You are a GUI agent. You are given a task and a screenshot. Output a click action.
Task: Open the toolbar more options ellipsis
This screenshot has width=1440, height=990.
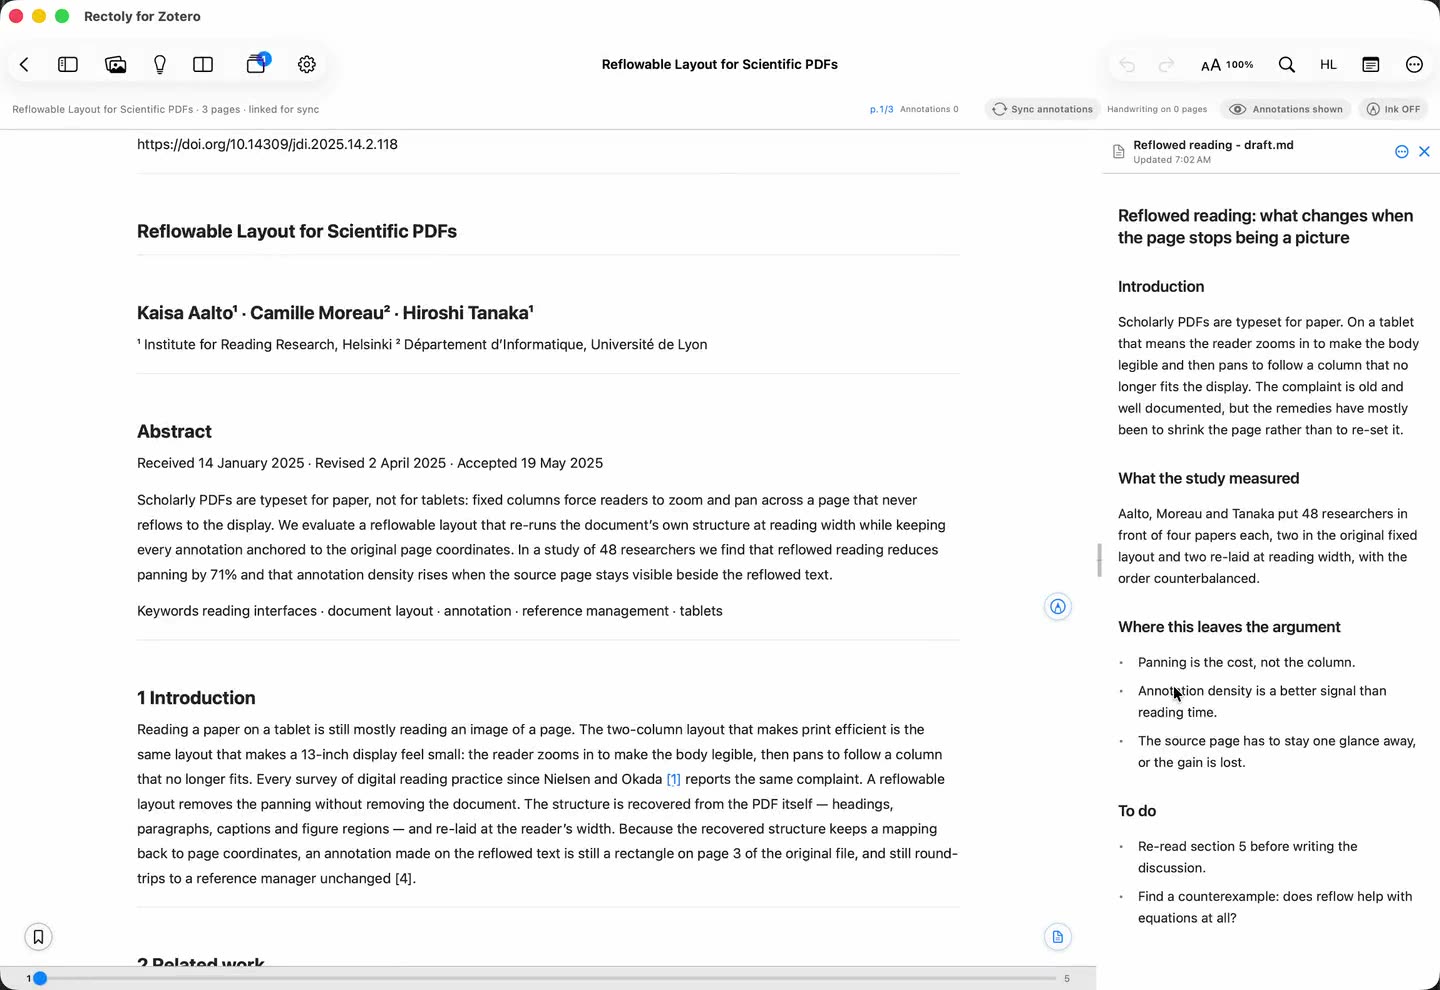pyautogui.click(x=1414, y=65)
